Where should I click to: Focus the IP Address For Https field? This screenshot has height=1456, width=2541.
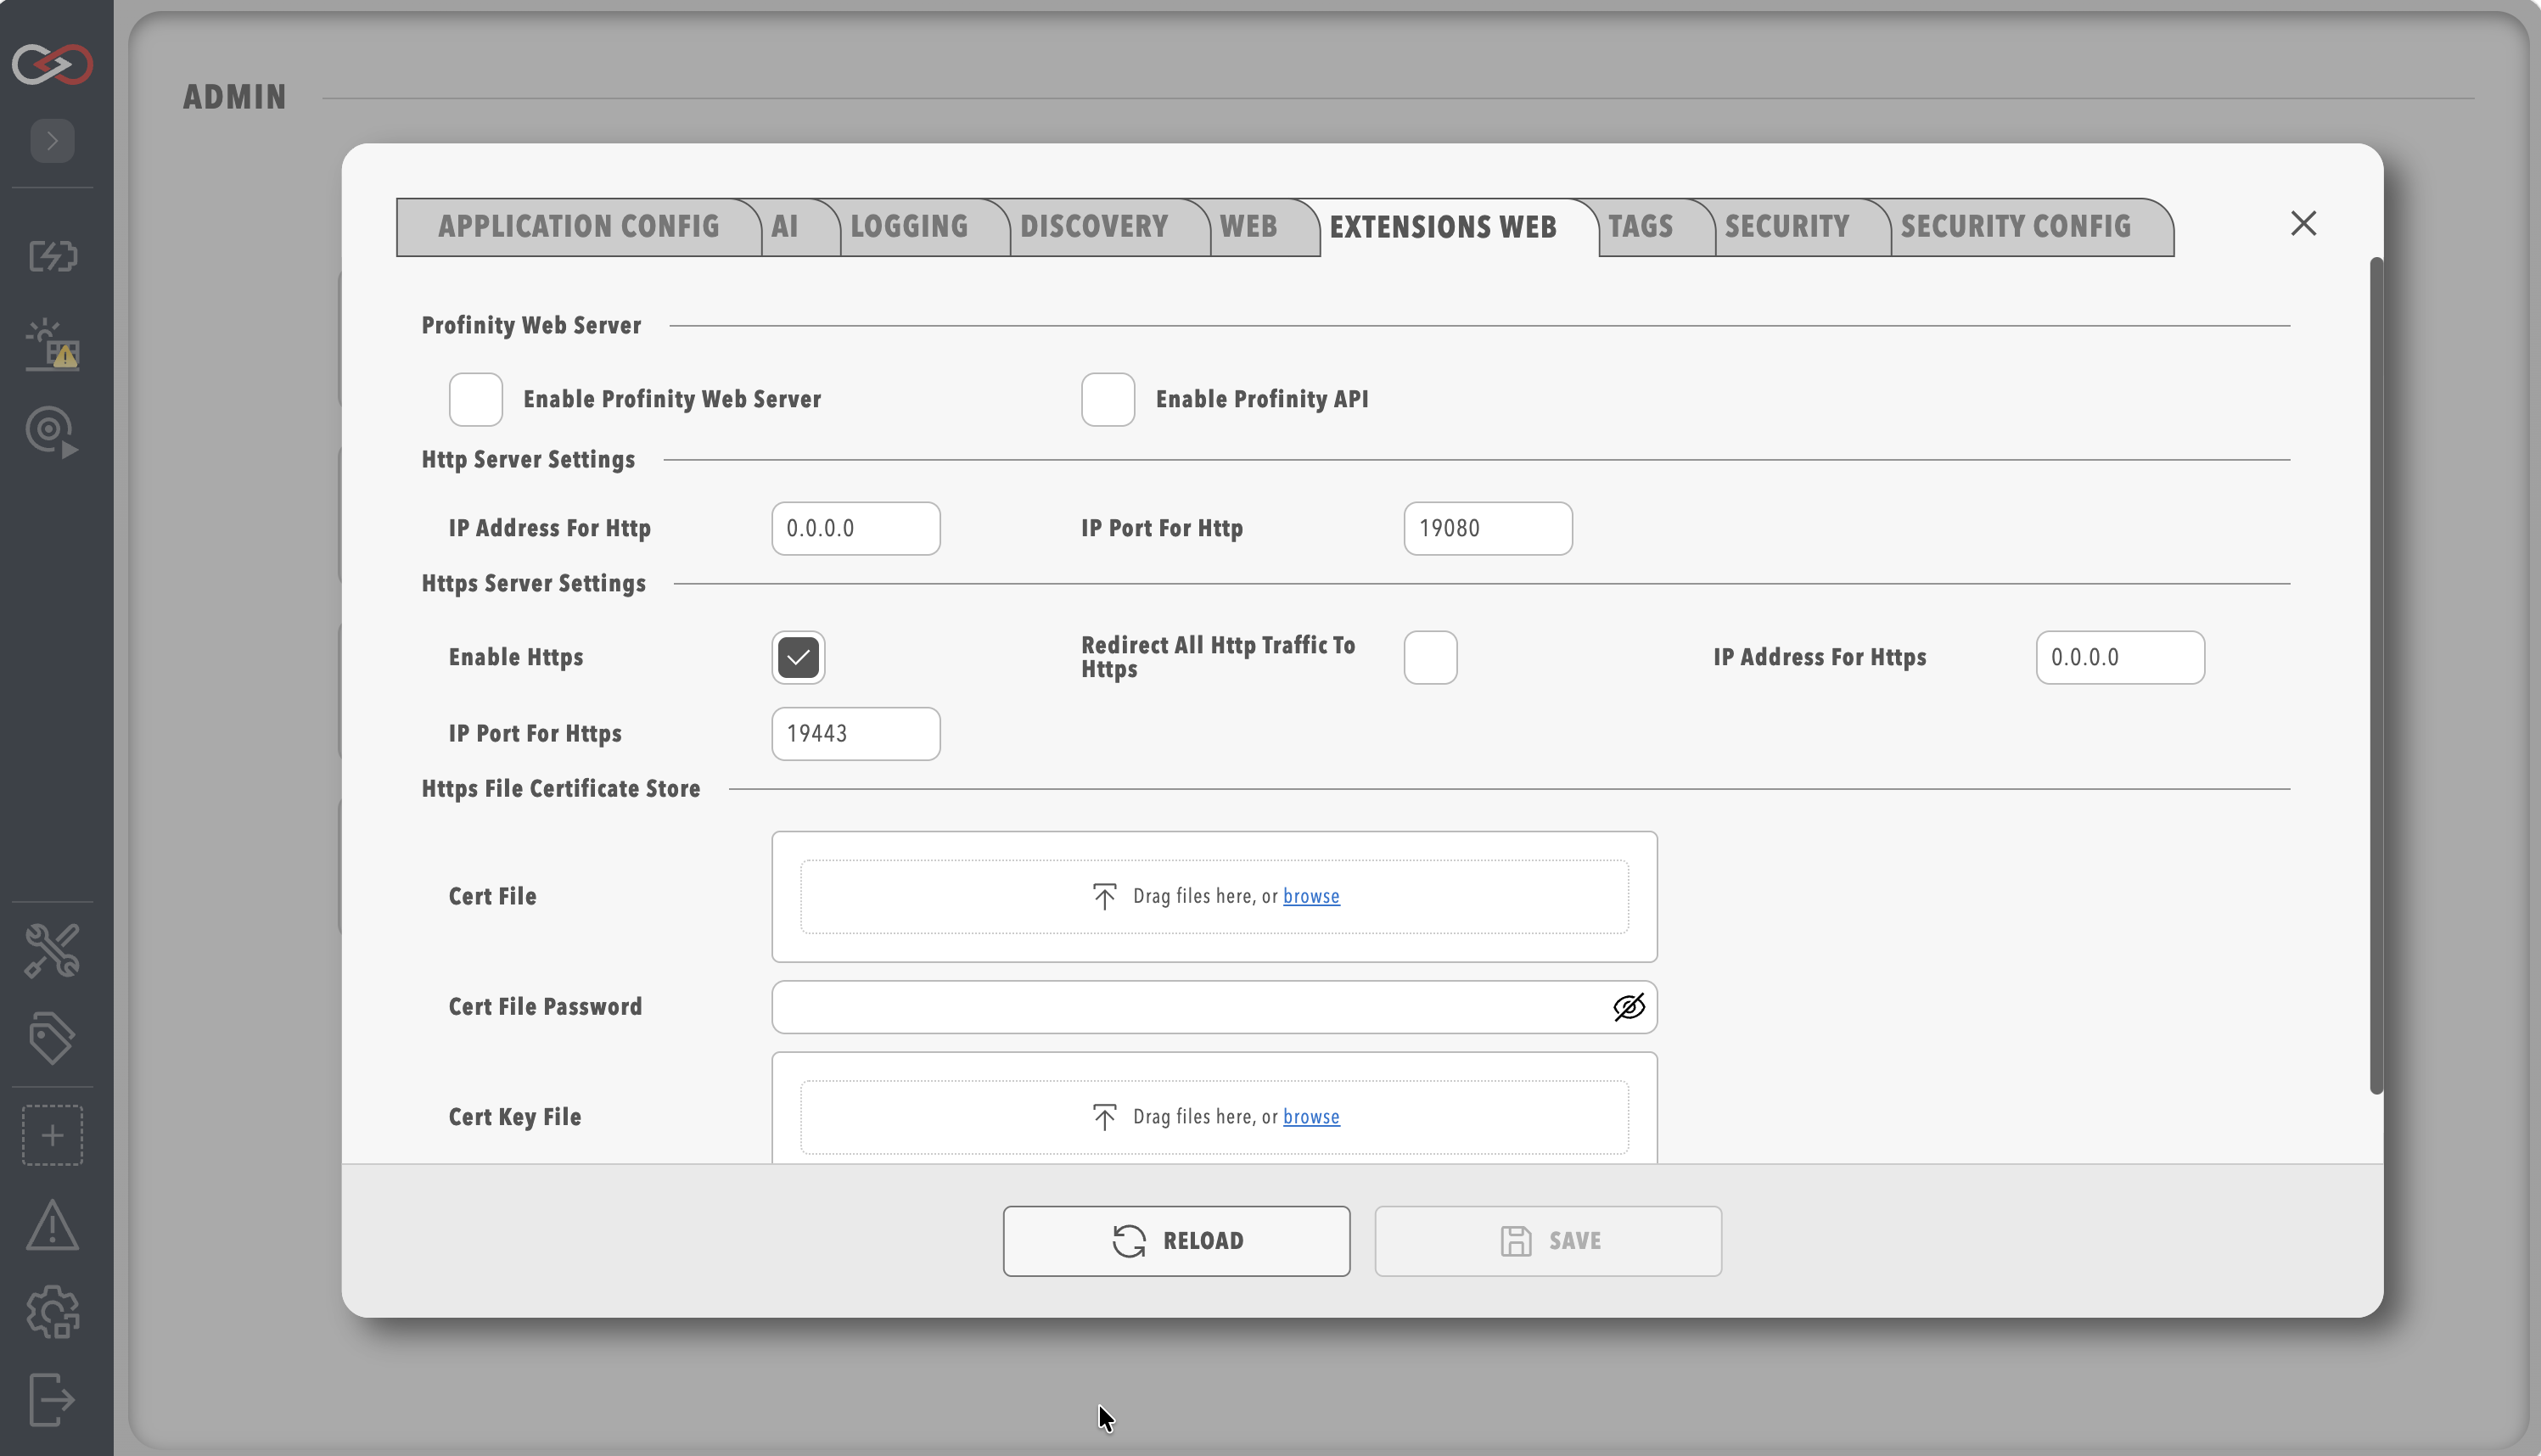[x=2120, y=657]
